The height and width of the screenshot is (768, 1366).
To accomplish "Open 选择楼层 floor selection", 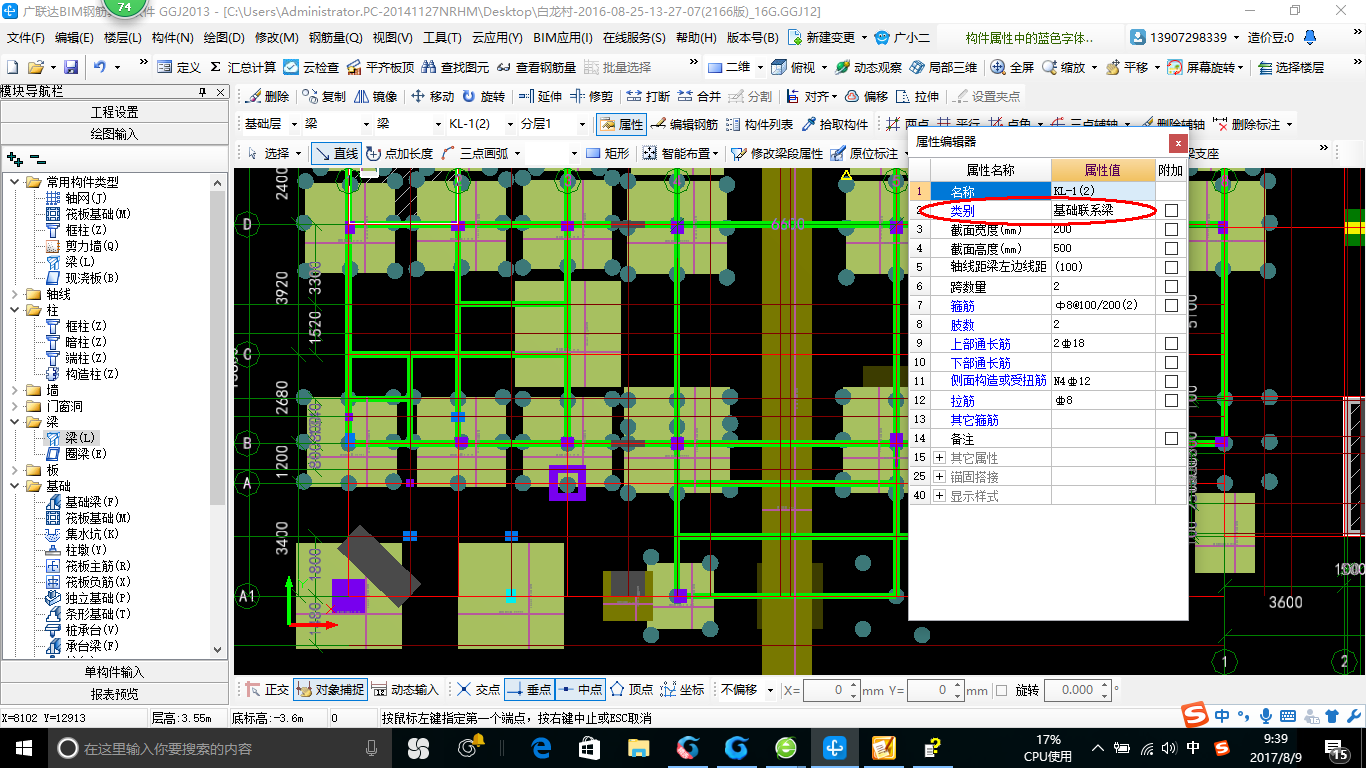I will 1290,67.
